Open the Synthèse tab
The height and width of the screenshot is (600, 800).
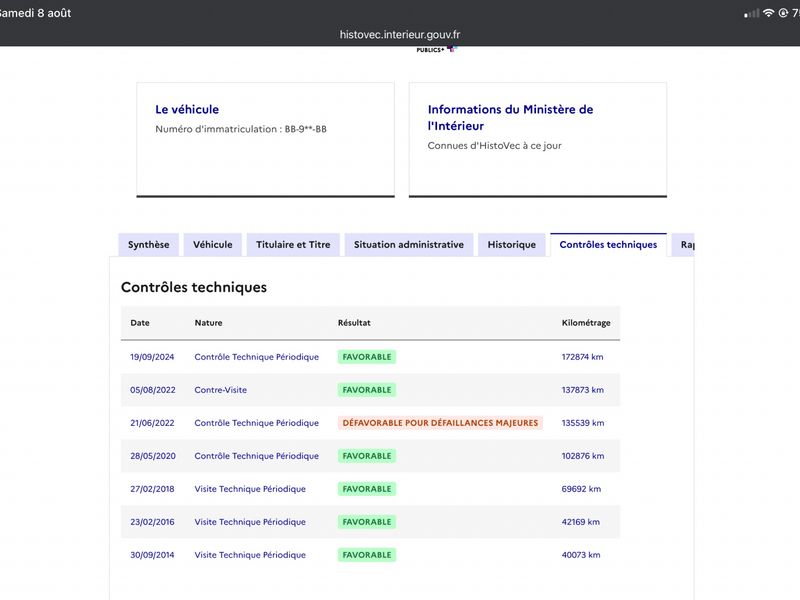tap(148, 245)
